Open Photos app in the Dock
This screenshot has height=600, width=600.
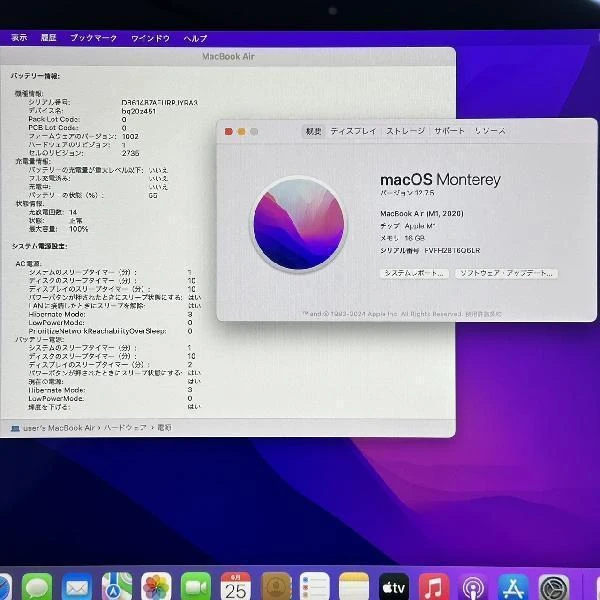point(156,587)
